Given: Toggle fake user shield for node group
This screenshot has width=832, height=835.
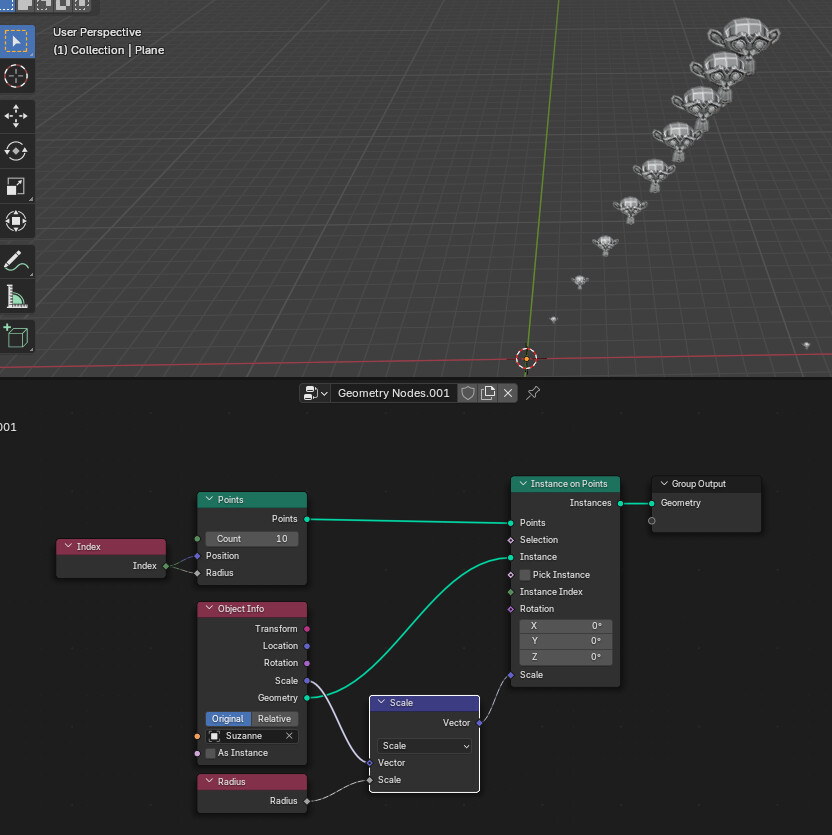Looking at the screenshot, I should pyautogui.click(x=468, y=393).
